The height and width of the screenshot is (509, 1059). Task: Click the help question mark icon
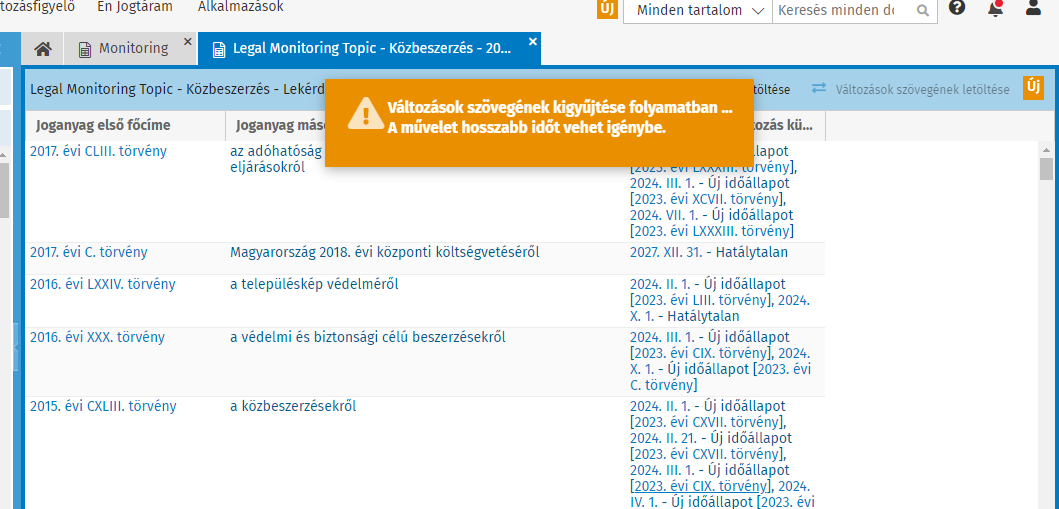tap(957, 9)
